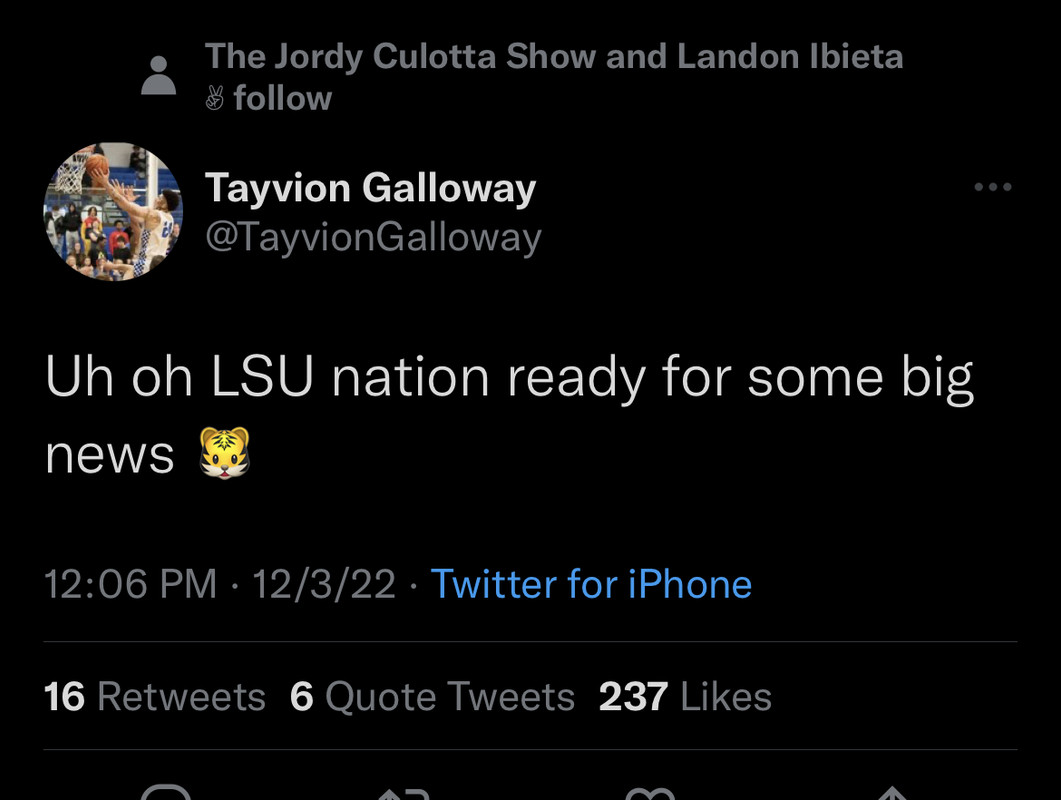The height and width of the screenshot is (800, 1061).
Task: Click the tweet text about LSU nation
Action: click(x=509, y=414)
